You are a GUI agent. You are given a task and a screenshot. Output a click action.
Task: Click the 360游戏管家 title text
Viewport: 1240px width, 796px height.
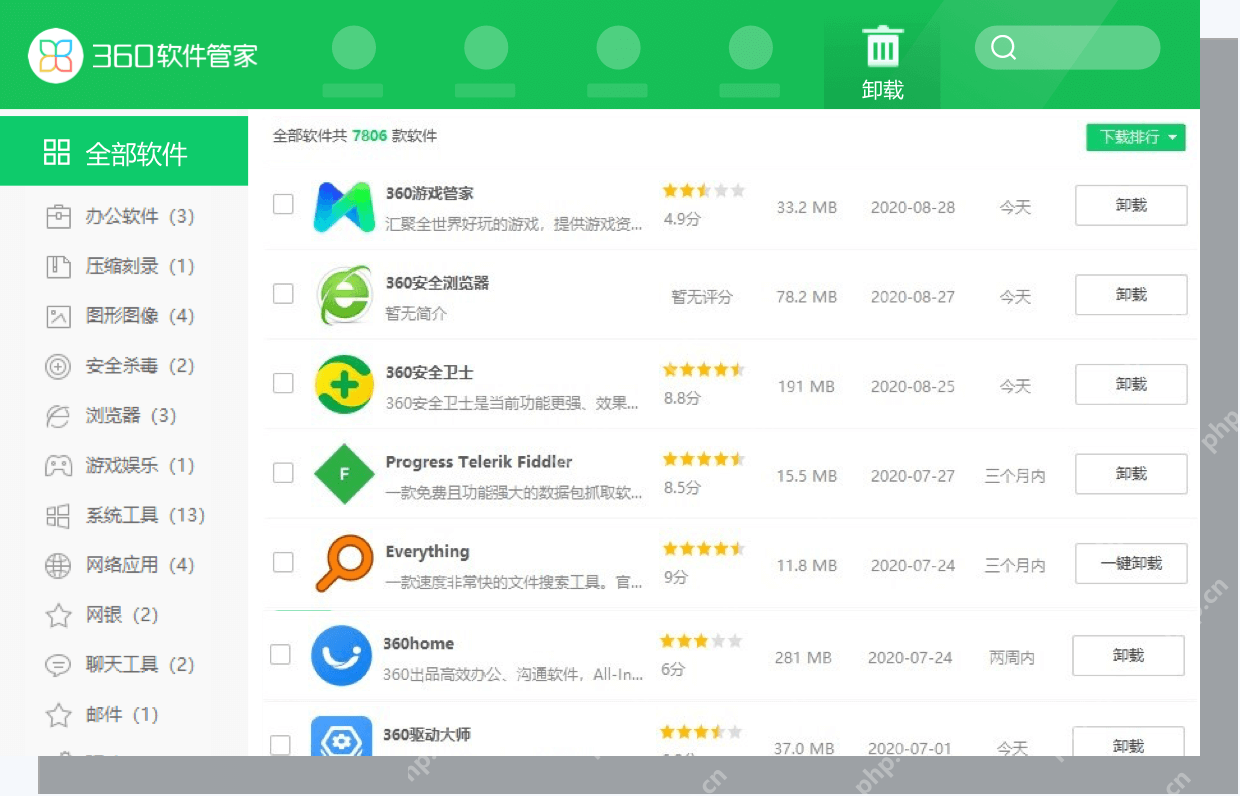429,193
